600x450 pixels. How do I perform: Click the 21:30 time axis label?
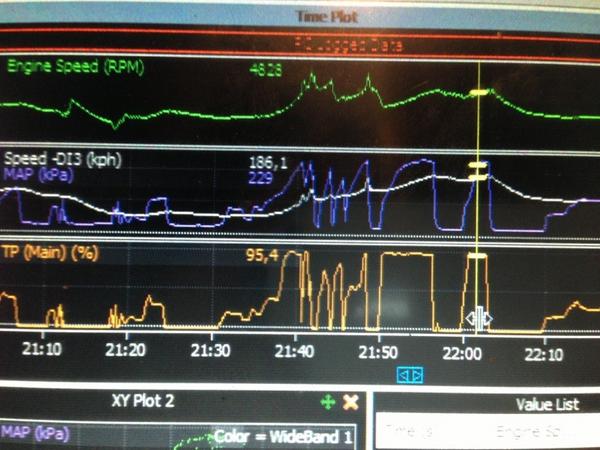tap(210, 351)
